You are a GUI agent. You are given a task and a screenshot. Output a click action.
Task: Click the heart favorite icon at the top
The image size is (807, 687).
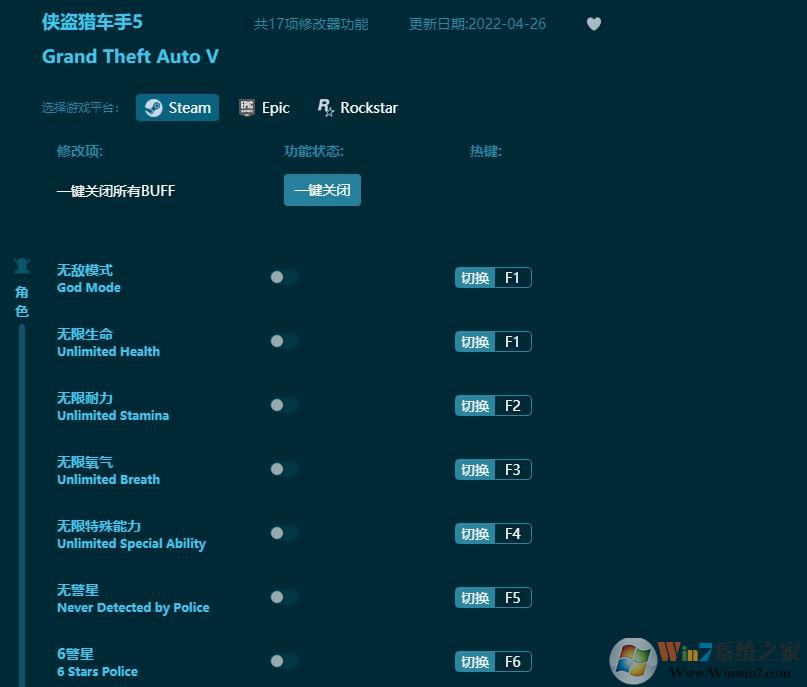[594, 24]
